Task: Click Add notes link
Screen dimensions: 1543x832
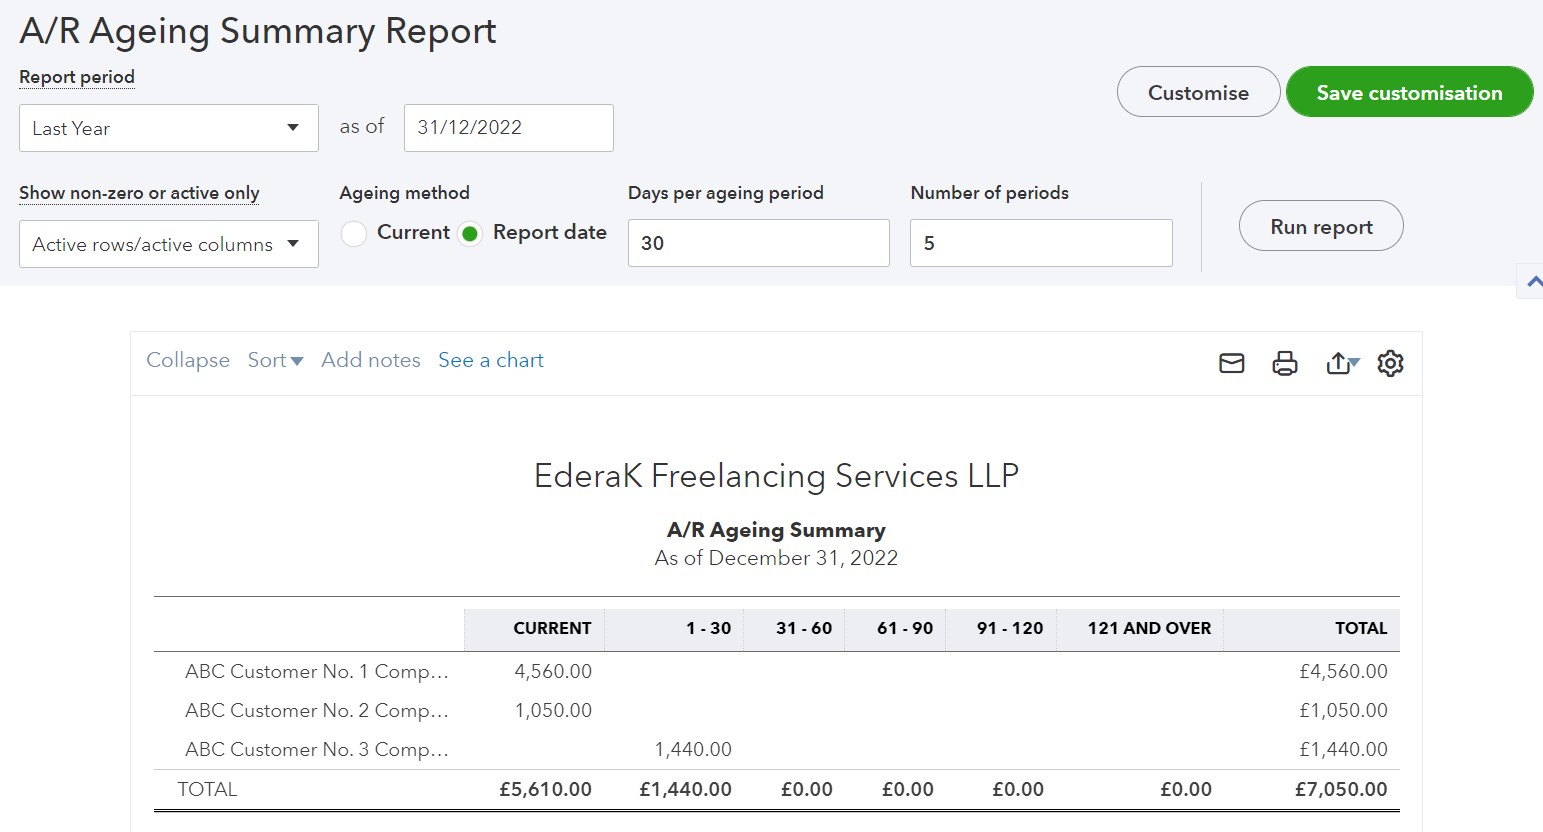Action: pyautogui.click(x=371, y=360)
